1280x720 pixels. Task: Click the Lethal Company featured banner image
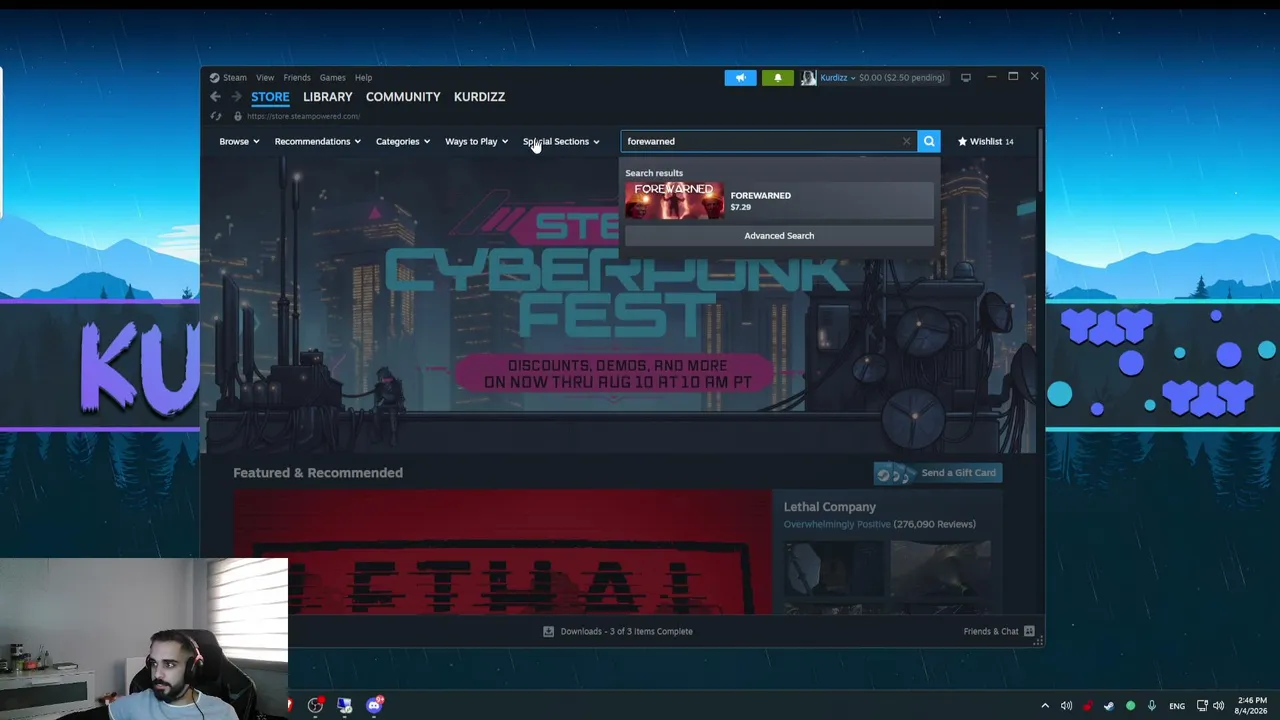tap(502, 551)
